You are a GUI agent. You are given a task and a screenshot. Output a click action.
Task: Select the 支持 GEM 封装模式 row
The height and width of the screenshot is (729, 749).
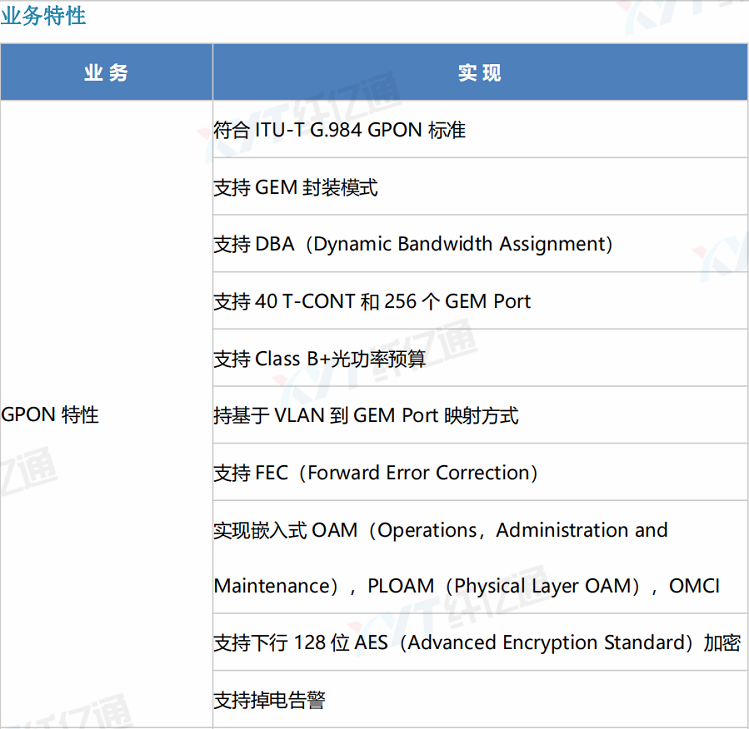[296, 187]
